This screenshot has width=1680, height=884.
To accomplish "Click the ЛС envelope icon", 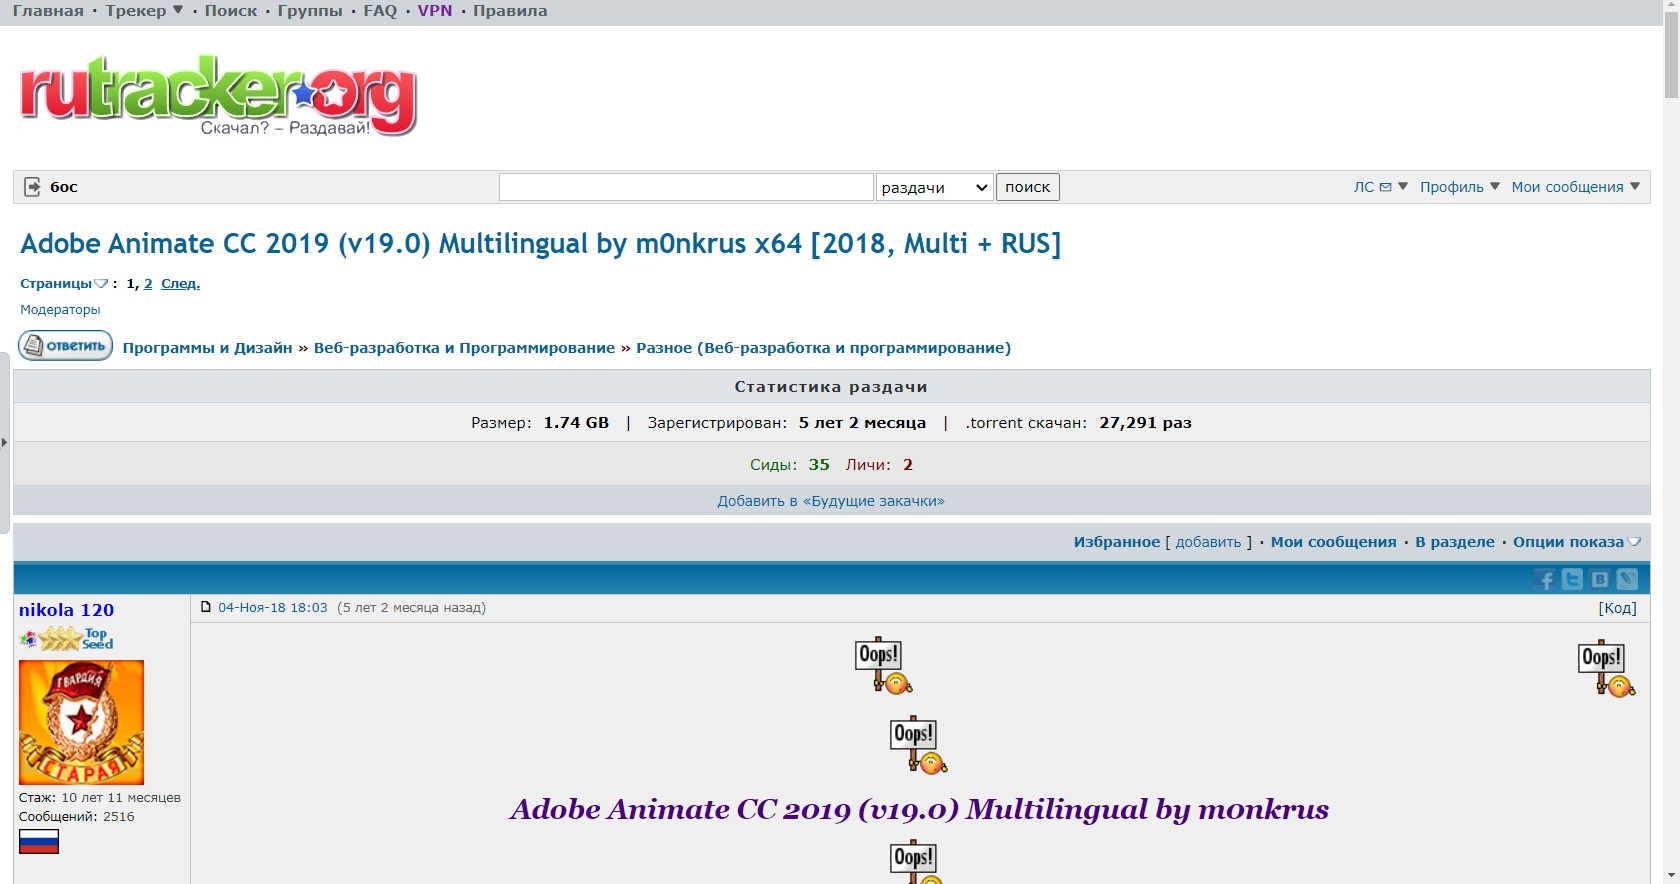I will [x=1385, y=187].
